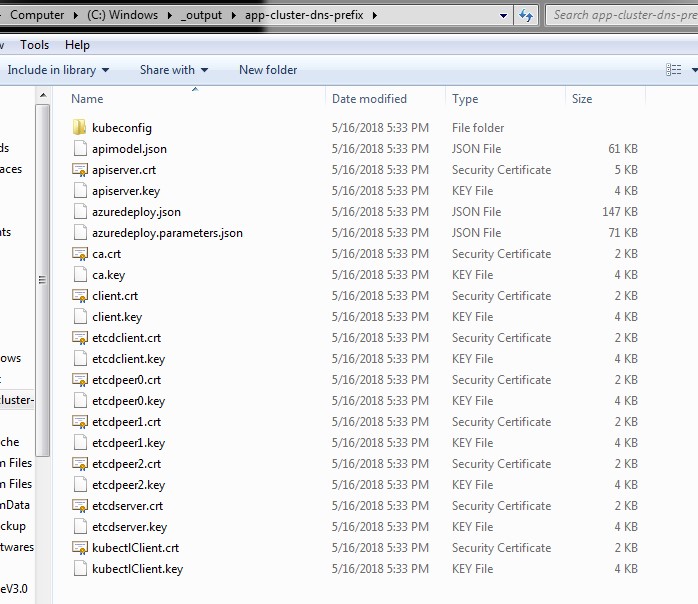Select the etcdpeer1.key file icon
This screenshot has height=604, width=698.
[80, 442]
